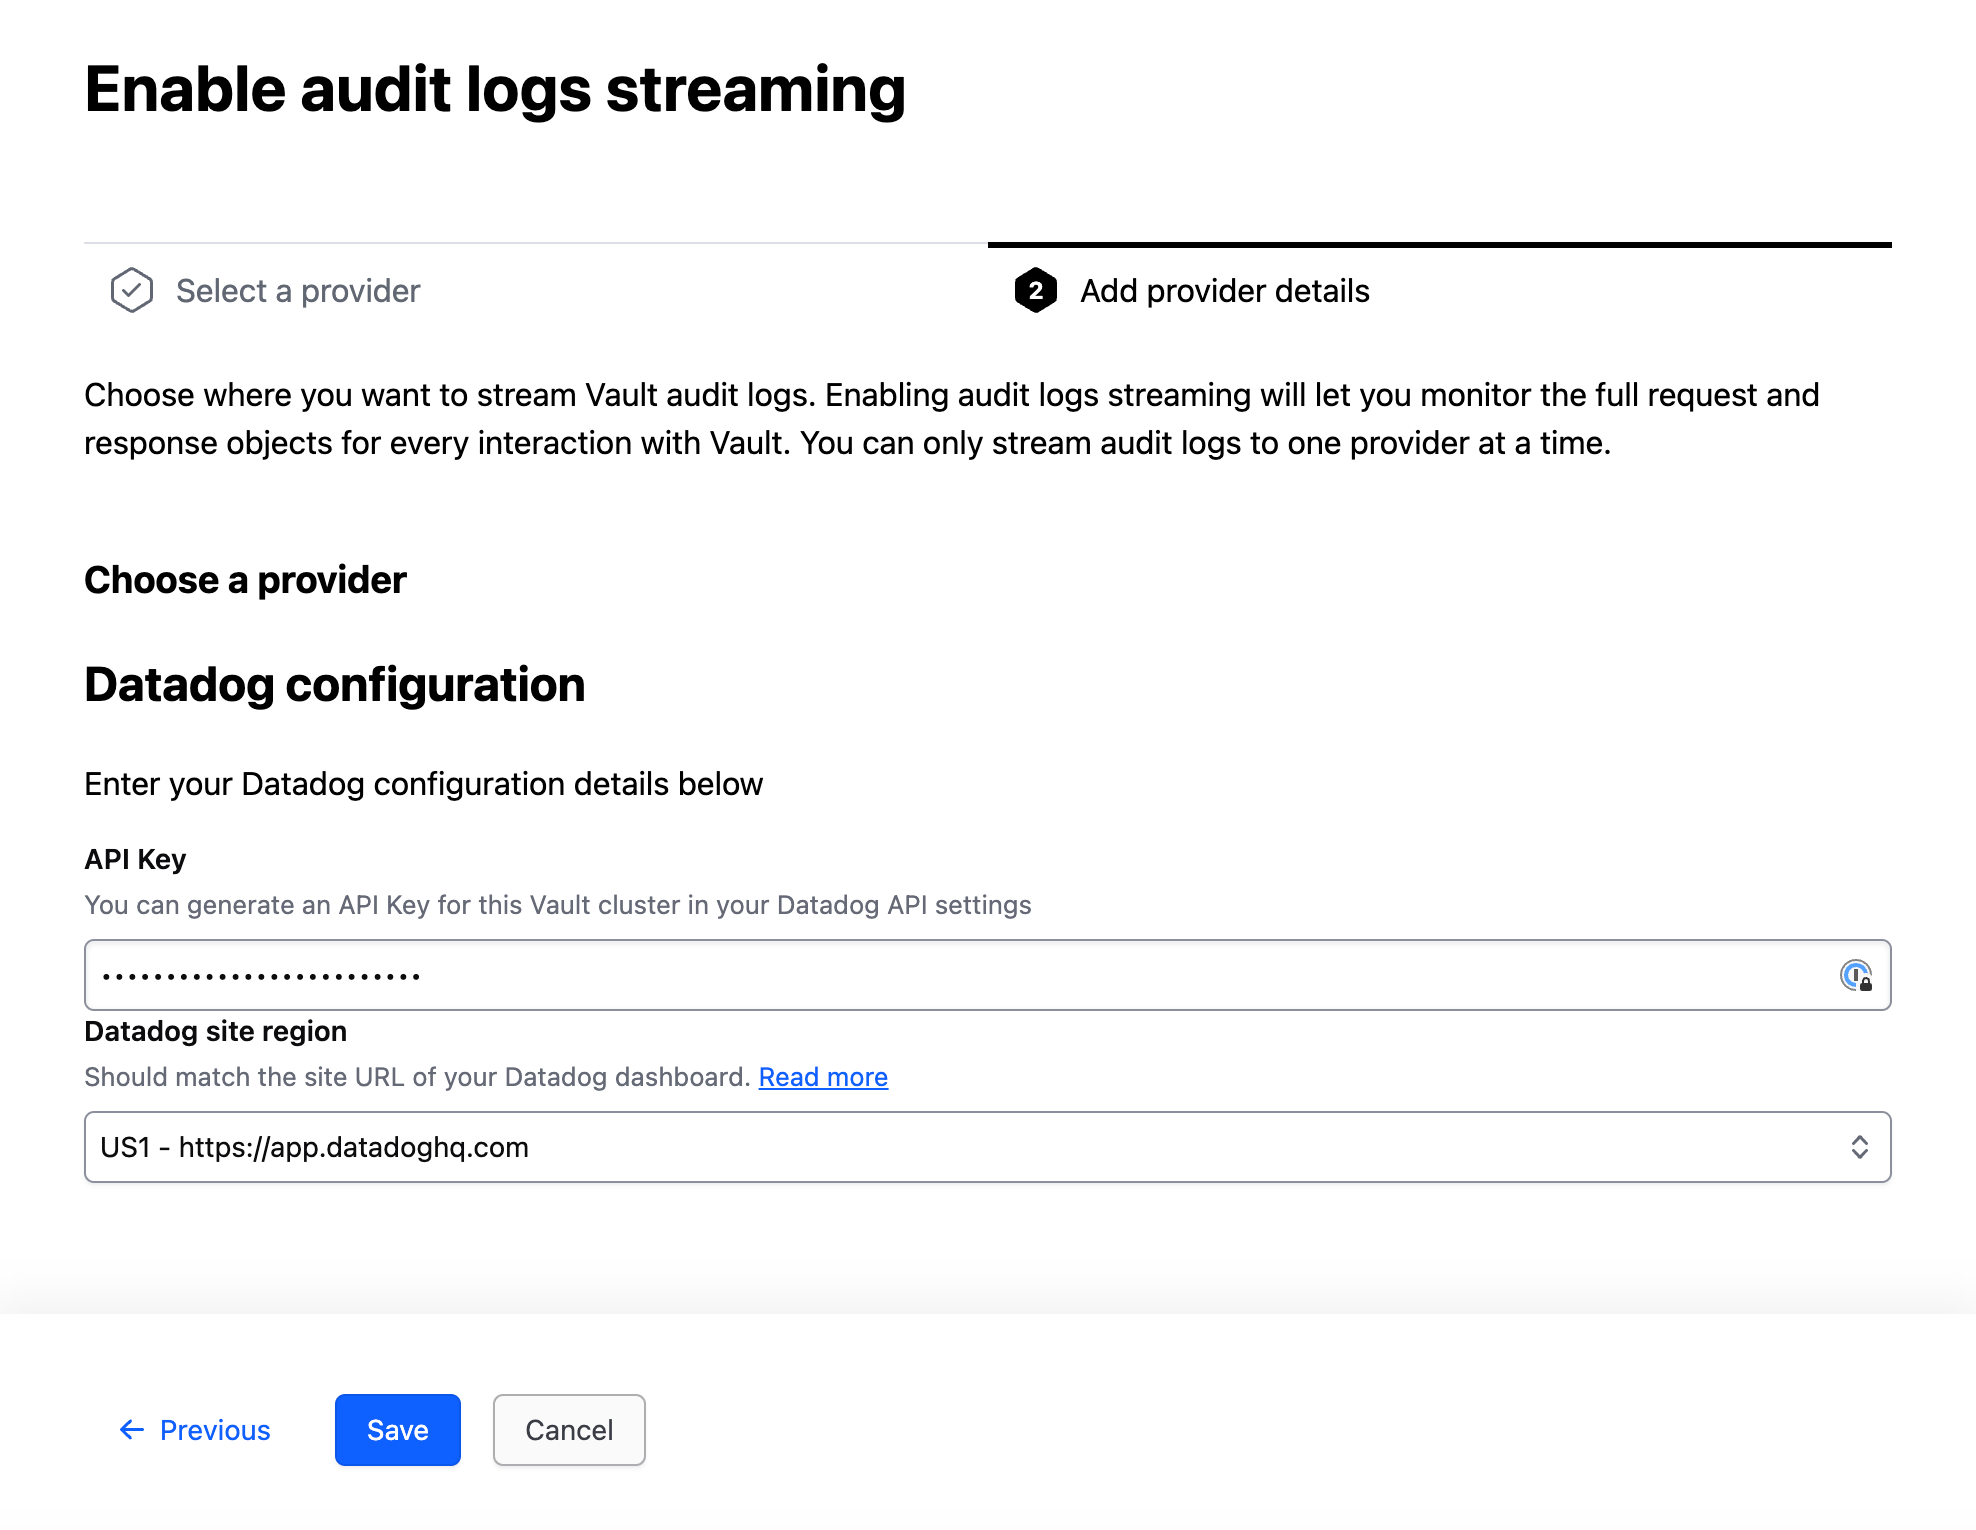Select the Add provider details step
The width and height of the screenshot is (1976, 1530).
click(1224, 291)
